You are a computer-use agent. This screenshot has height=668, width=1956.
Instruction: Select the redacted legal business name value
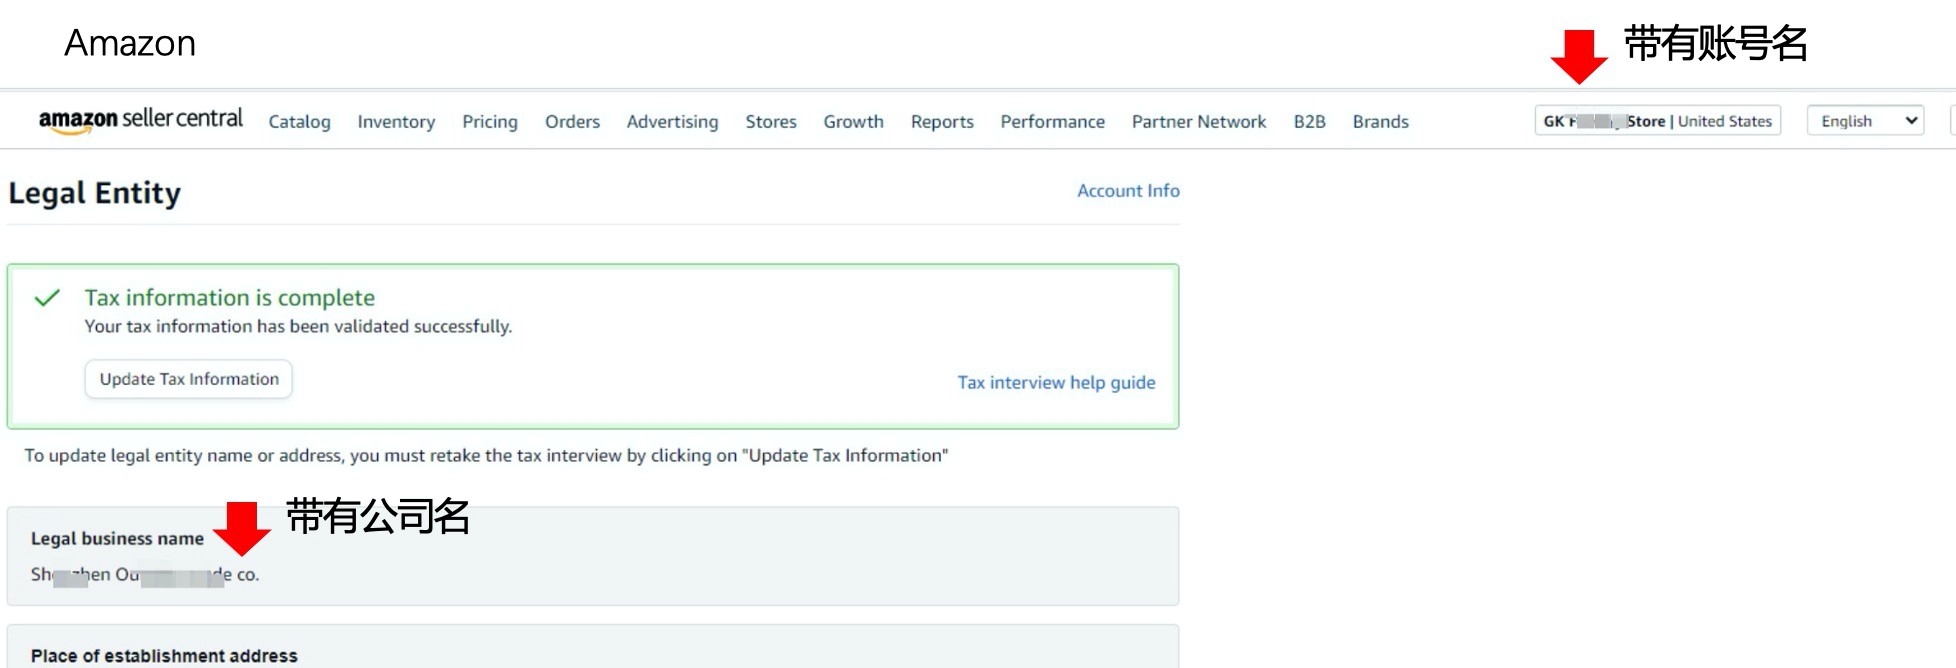145,575
